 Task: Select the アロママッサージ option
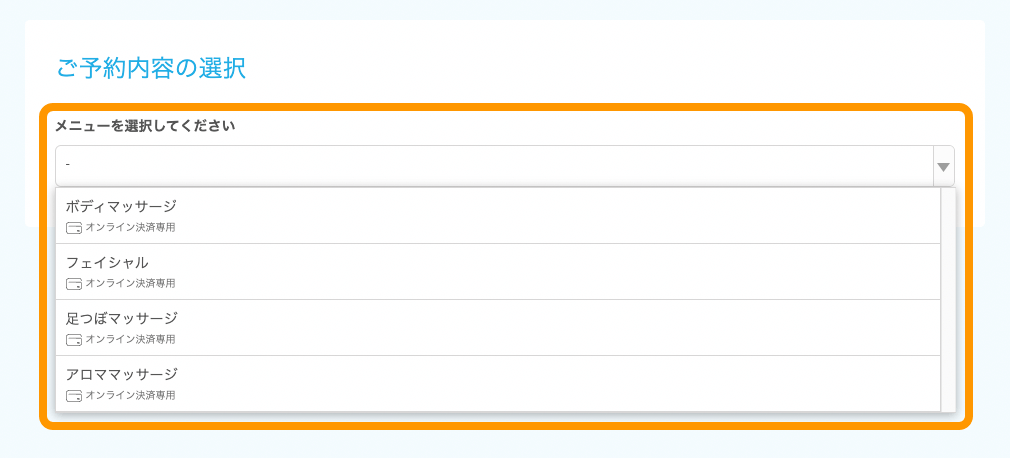click(121, 374)
